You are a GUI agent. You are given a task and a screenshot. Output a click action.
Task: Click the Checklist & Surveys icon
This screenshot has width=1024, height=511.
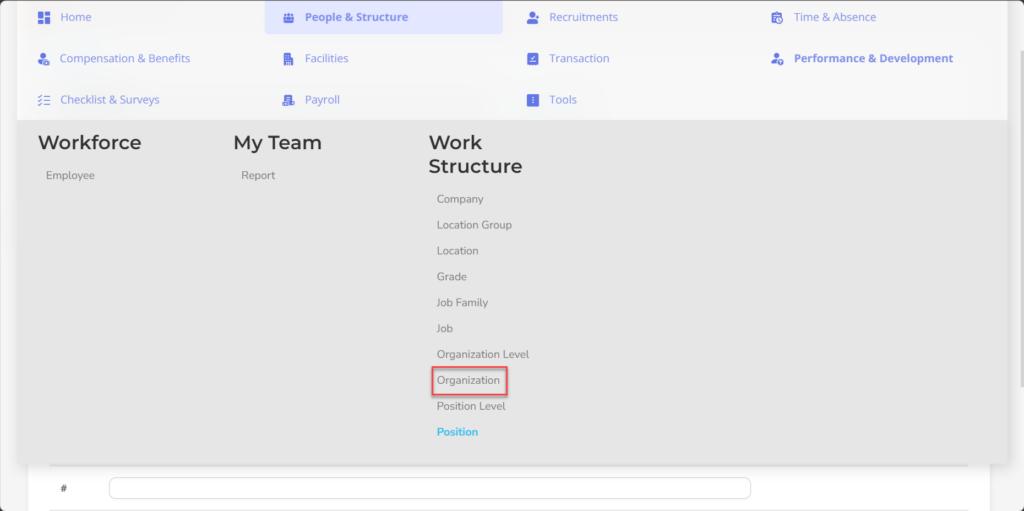pyautogui.click(x=44, y=100)
